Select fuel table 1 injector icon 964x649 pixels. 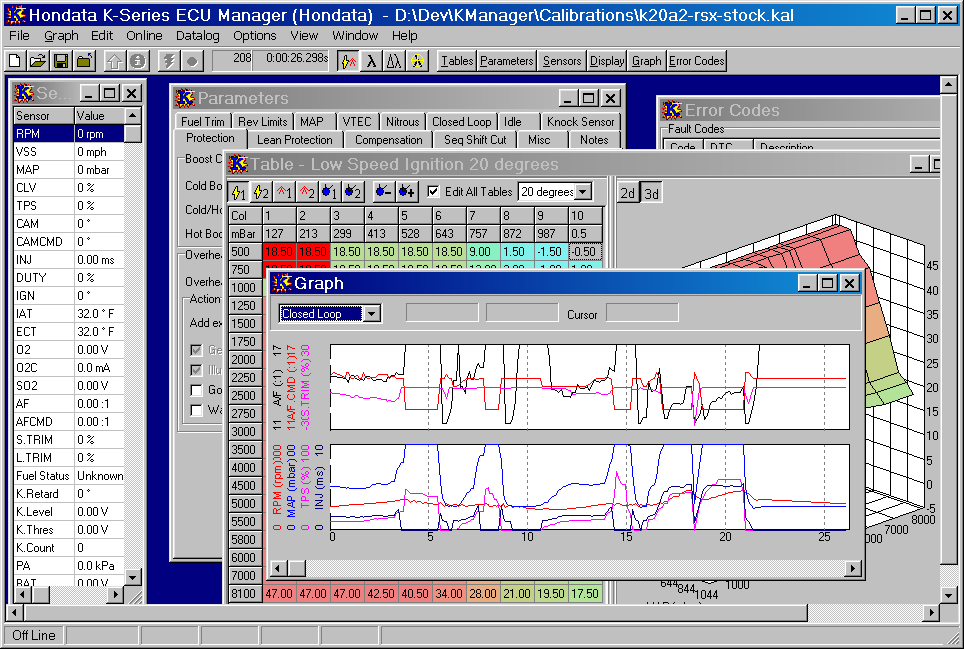pyautogui.click(x=330, y=192)
